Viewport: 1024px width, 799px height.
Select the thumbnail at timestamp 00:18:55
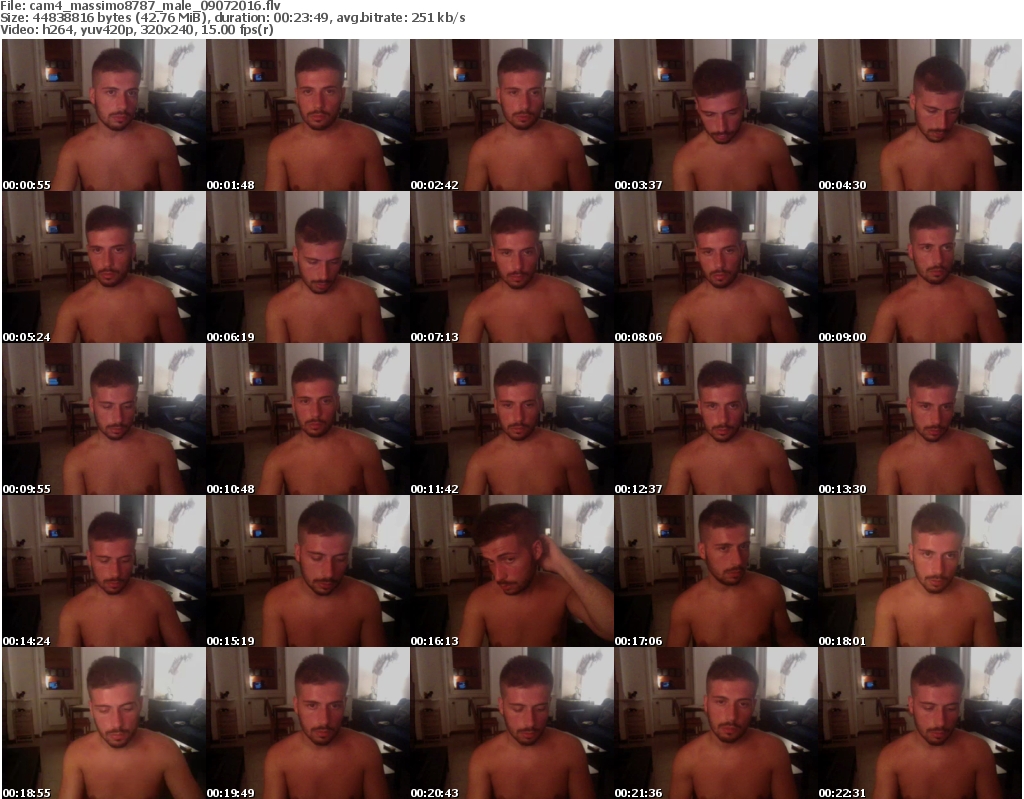pos(103,723)
